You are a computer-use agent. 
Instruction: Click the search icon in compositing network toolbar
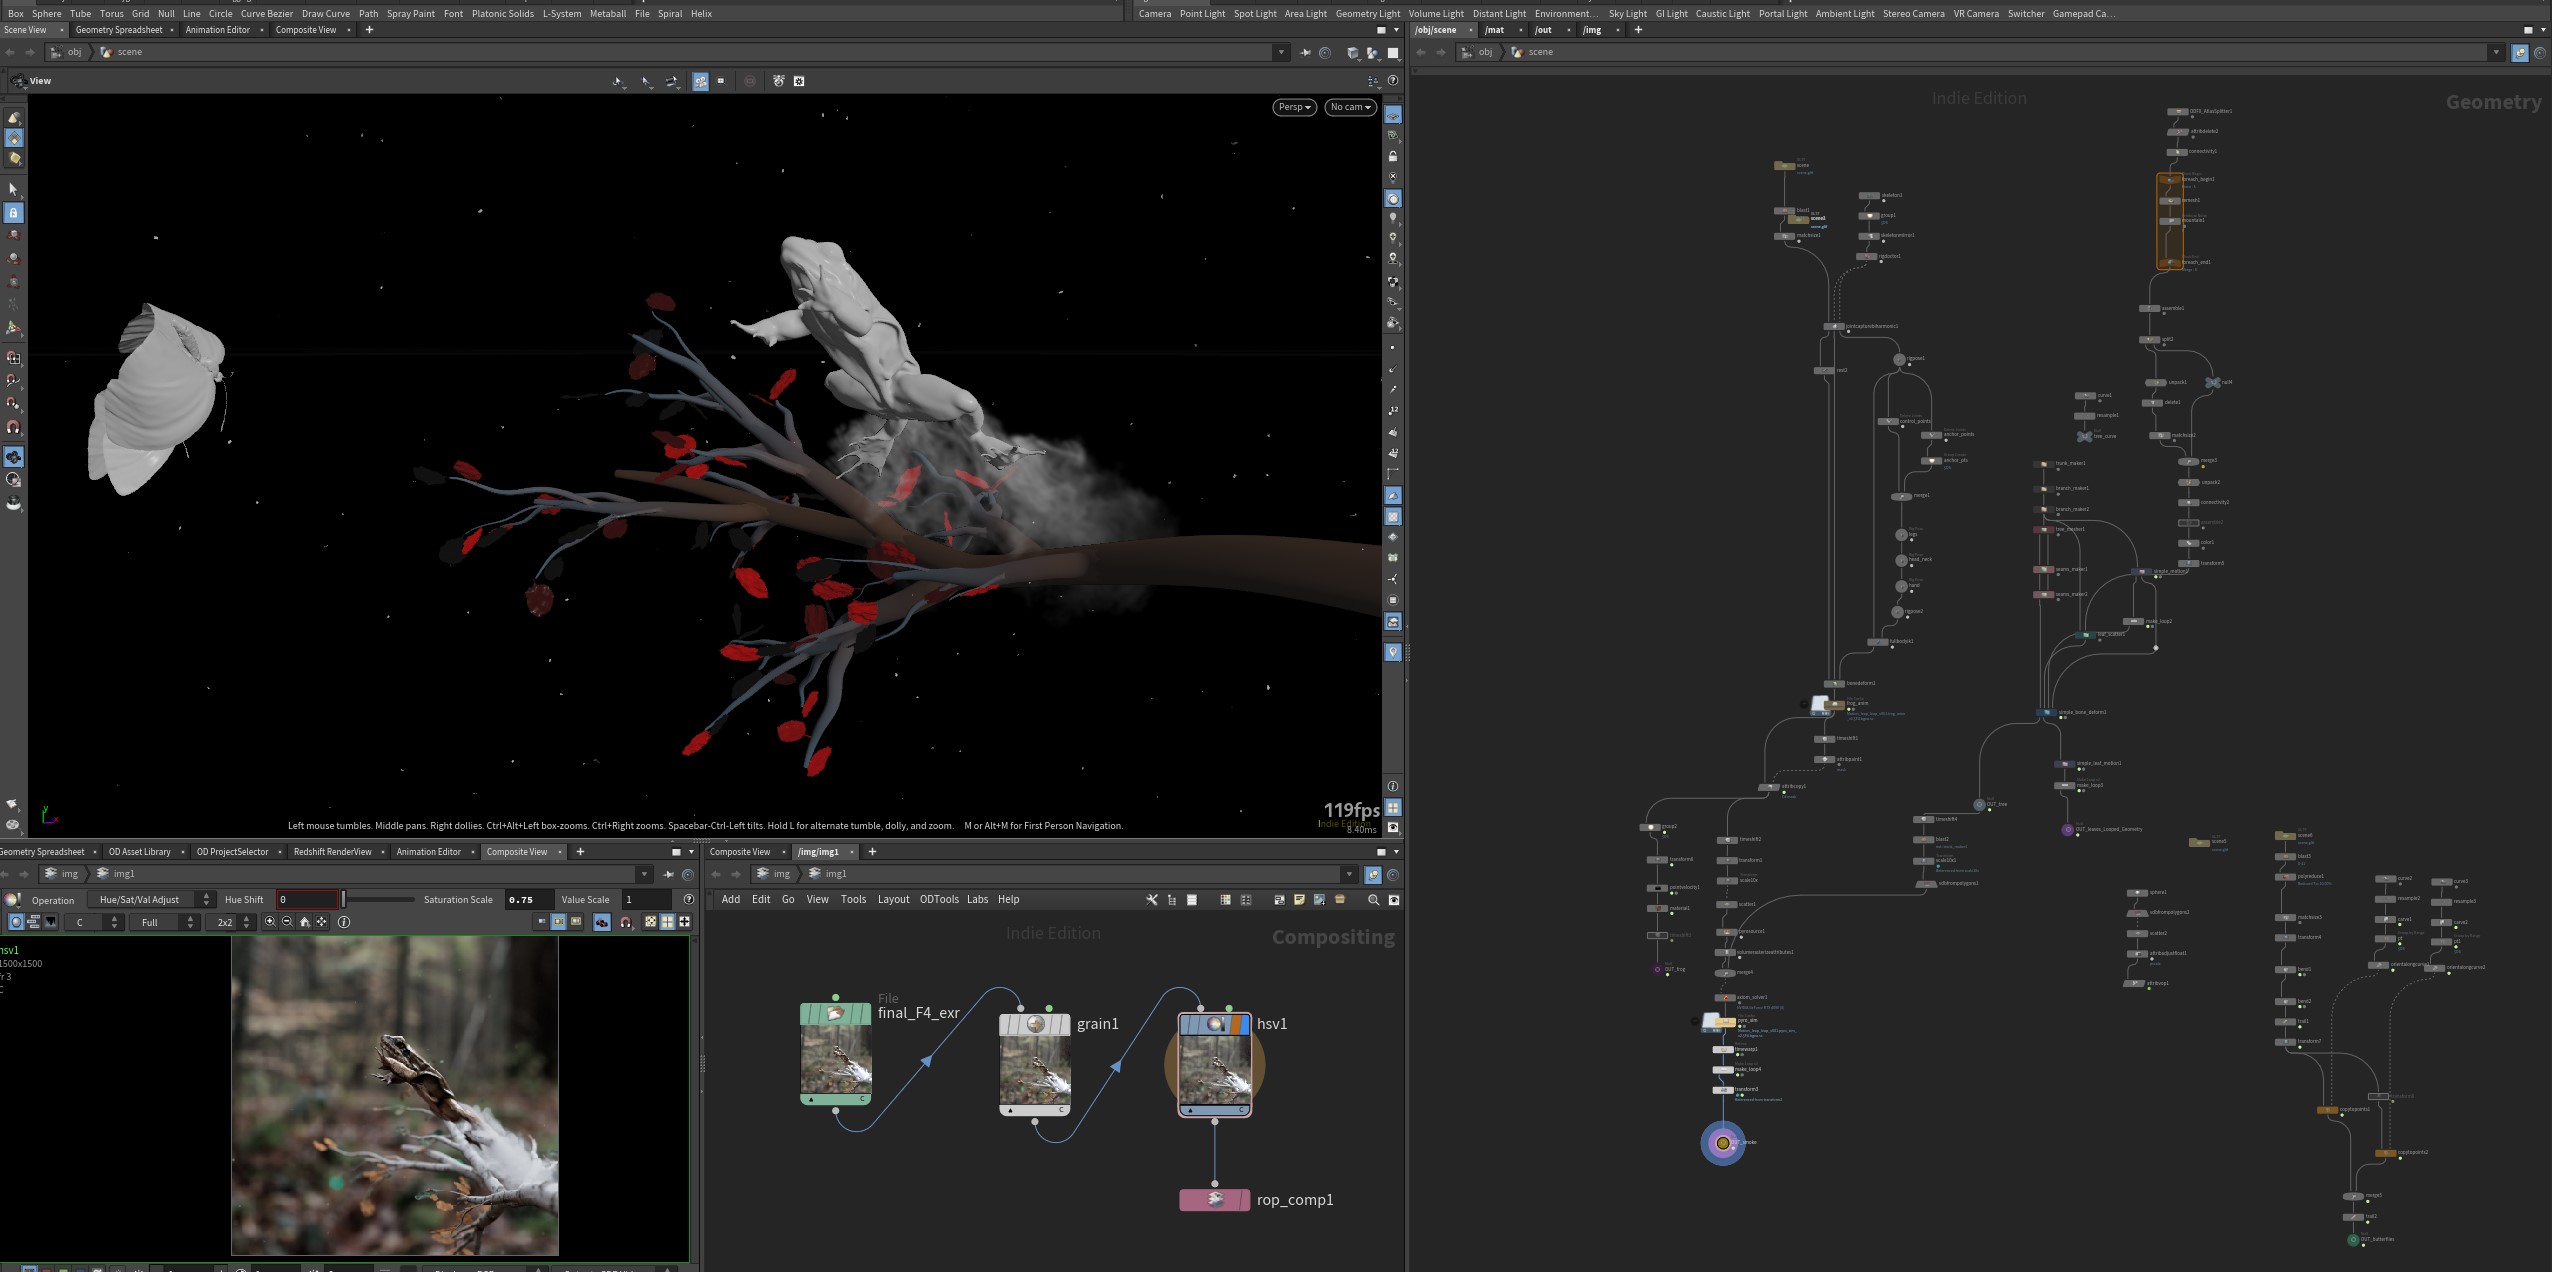tap(1373, 900)
